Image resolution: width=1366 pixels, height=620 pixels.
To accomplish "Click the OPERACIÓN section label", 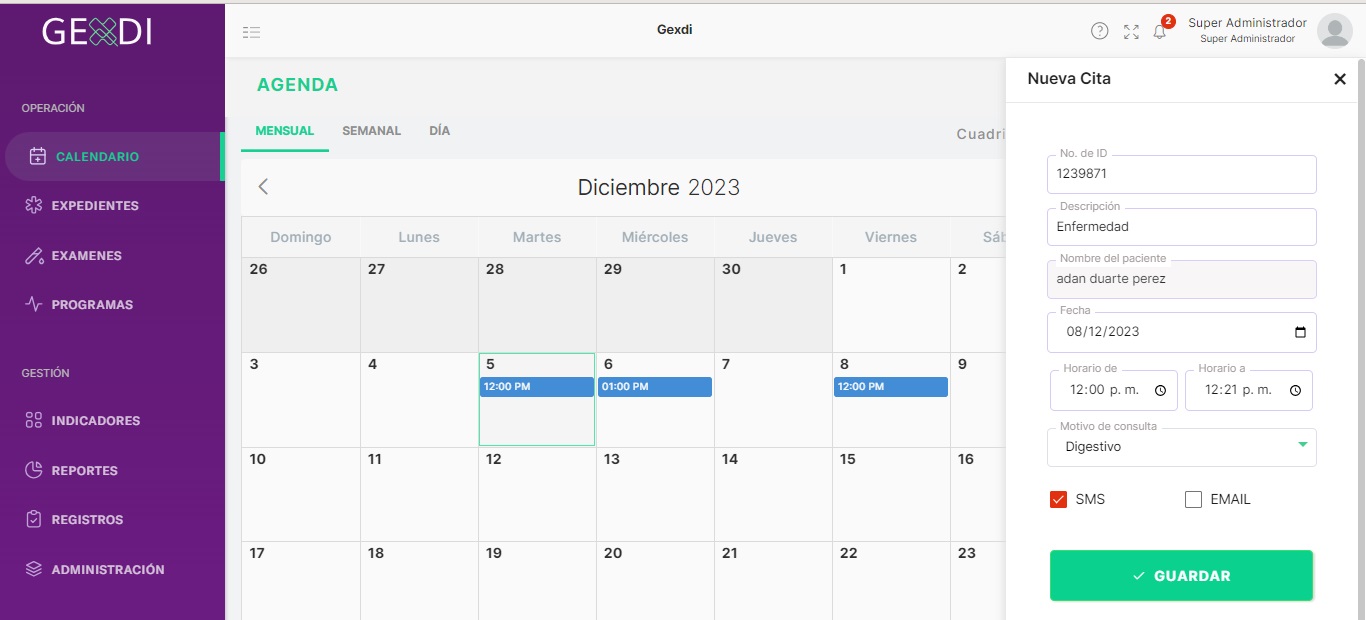I will click(53, 108).
